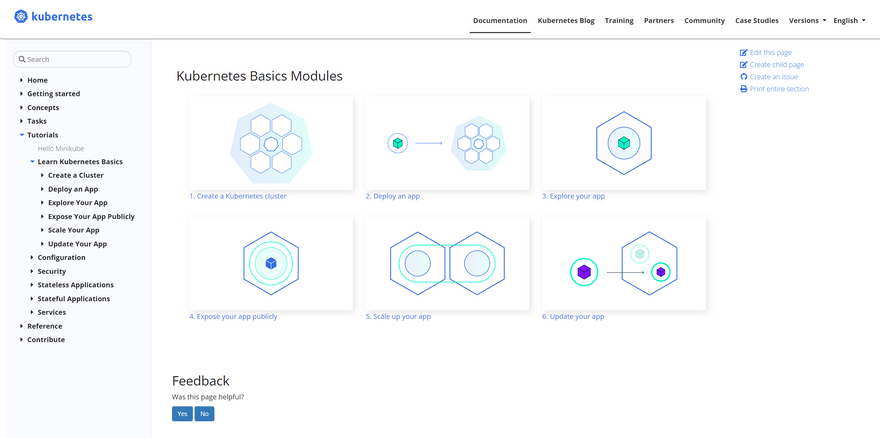The height and width of the screenshot is (438, 880).
Task: Click into the sidebar Search field
Action: [x=72, y=59]
